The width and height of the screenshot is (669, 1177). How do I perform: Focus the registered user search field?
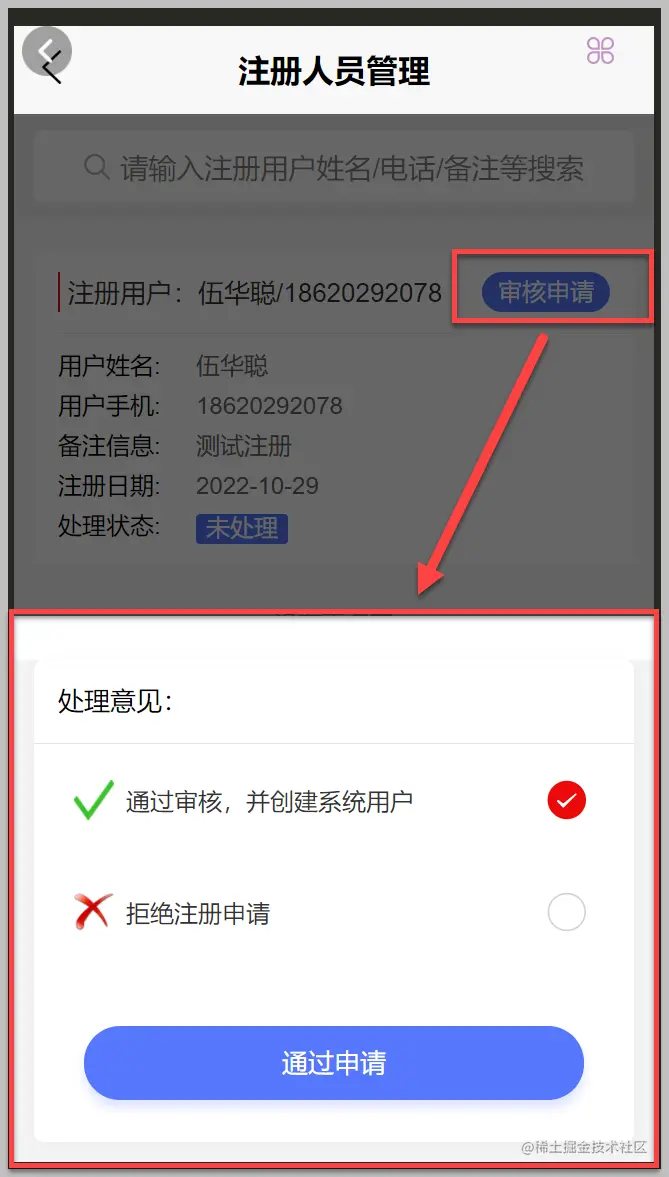pos(334,167)
